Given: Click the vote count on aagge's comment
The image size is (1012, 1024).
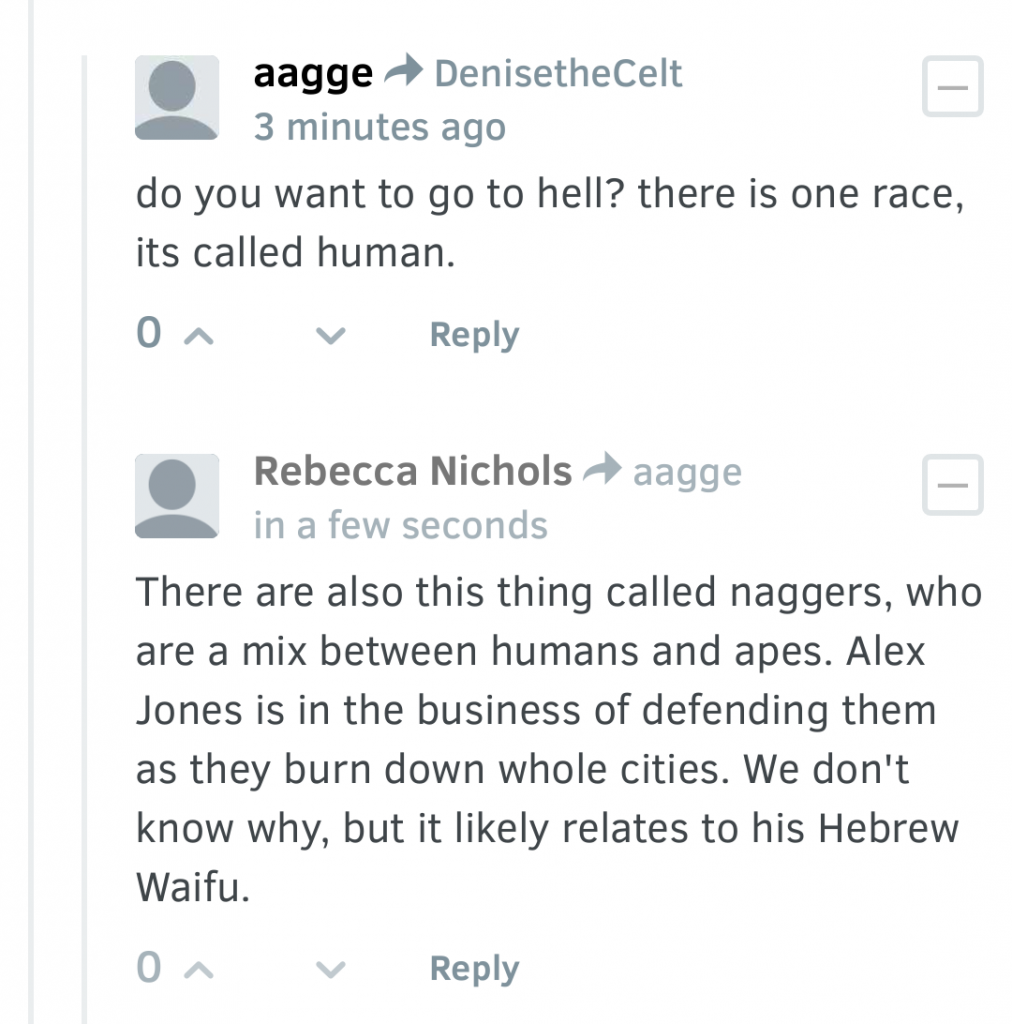Looking at the screenshot, I should 148,334.
